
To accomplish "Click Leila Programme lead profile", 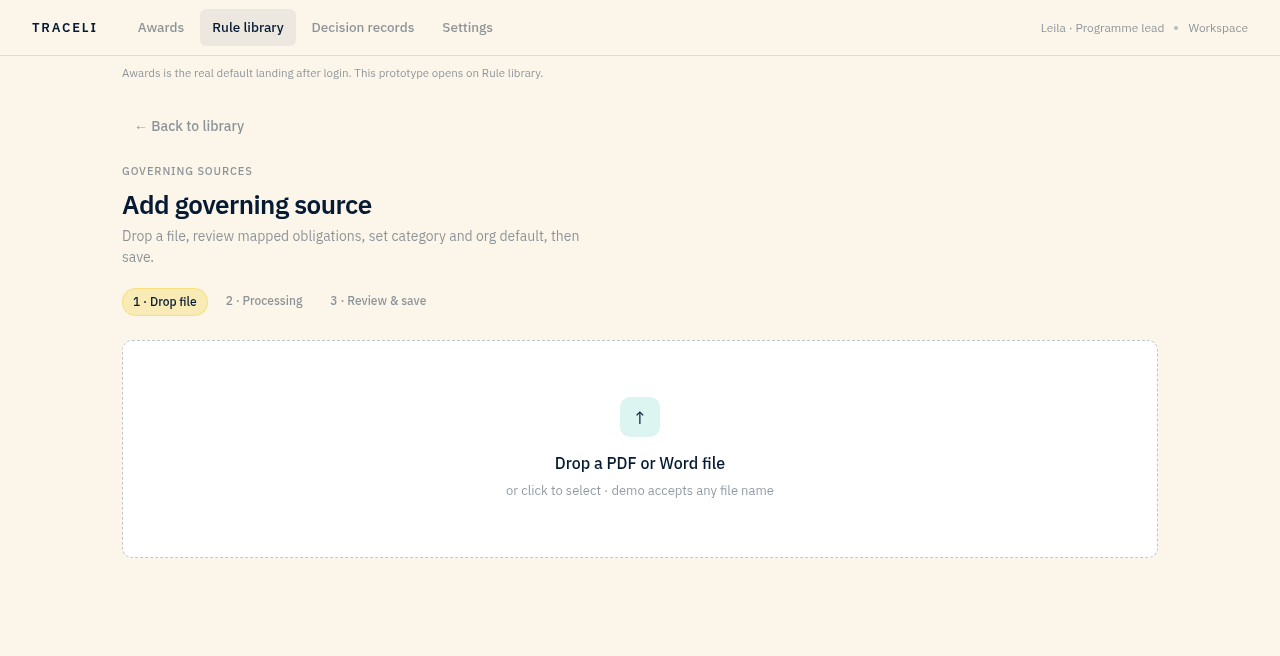I will tap(1102, 28).
